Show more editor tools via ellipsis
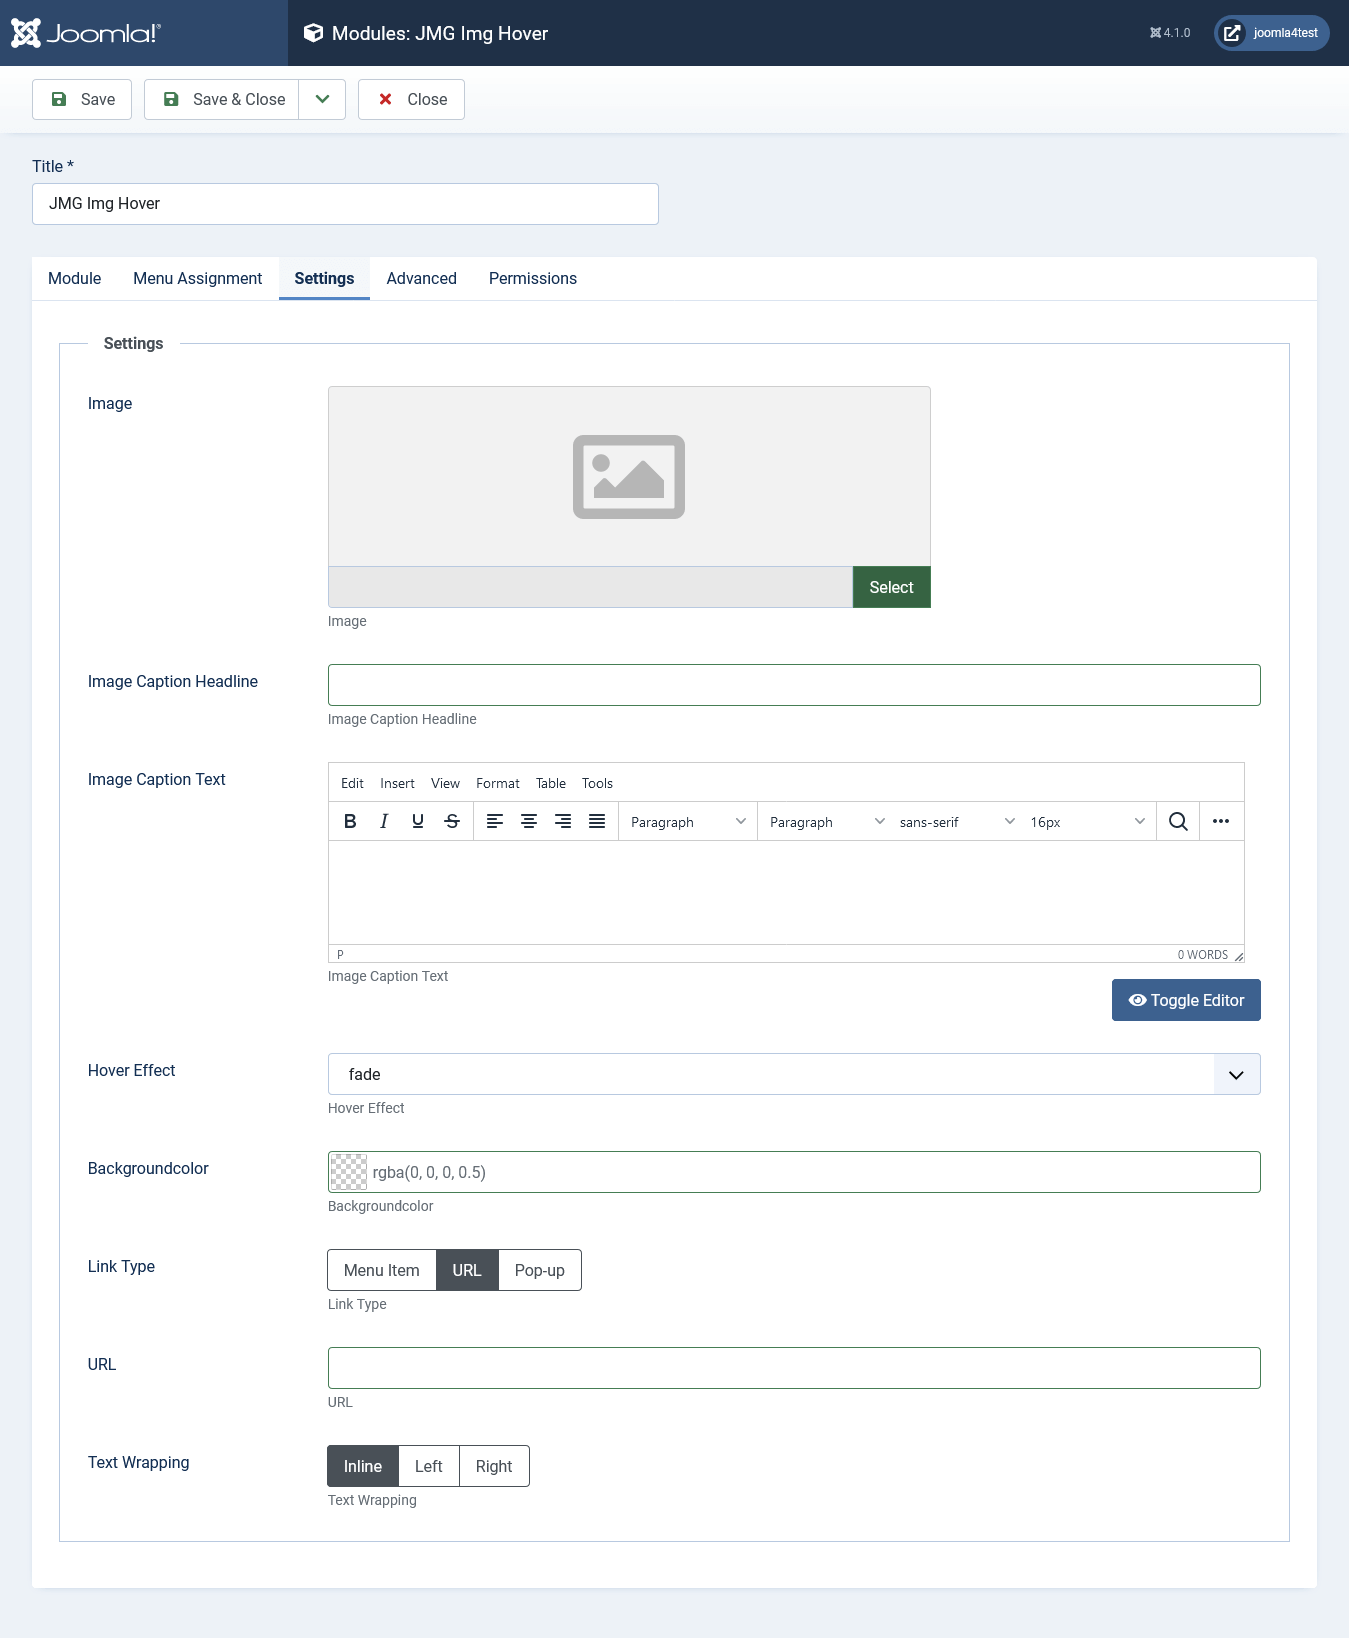 1221,821
